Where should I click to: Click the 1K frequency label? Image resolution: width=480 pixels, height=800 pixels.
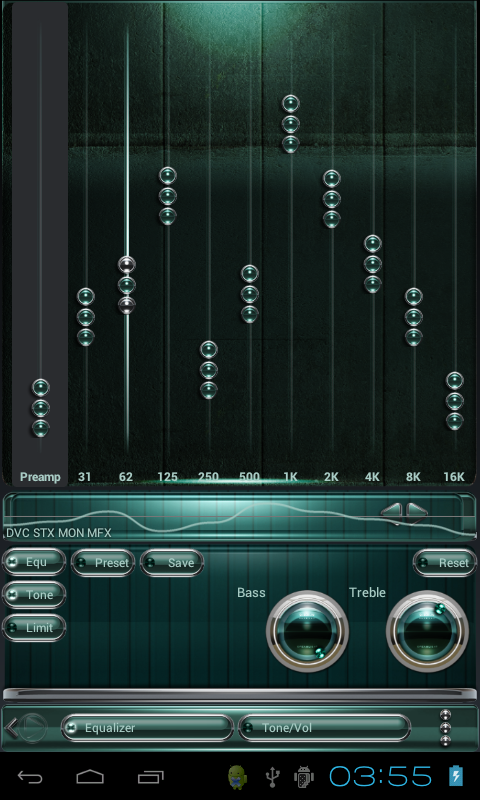coord(290,477)
